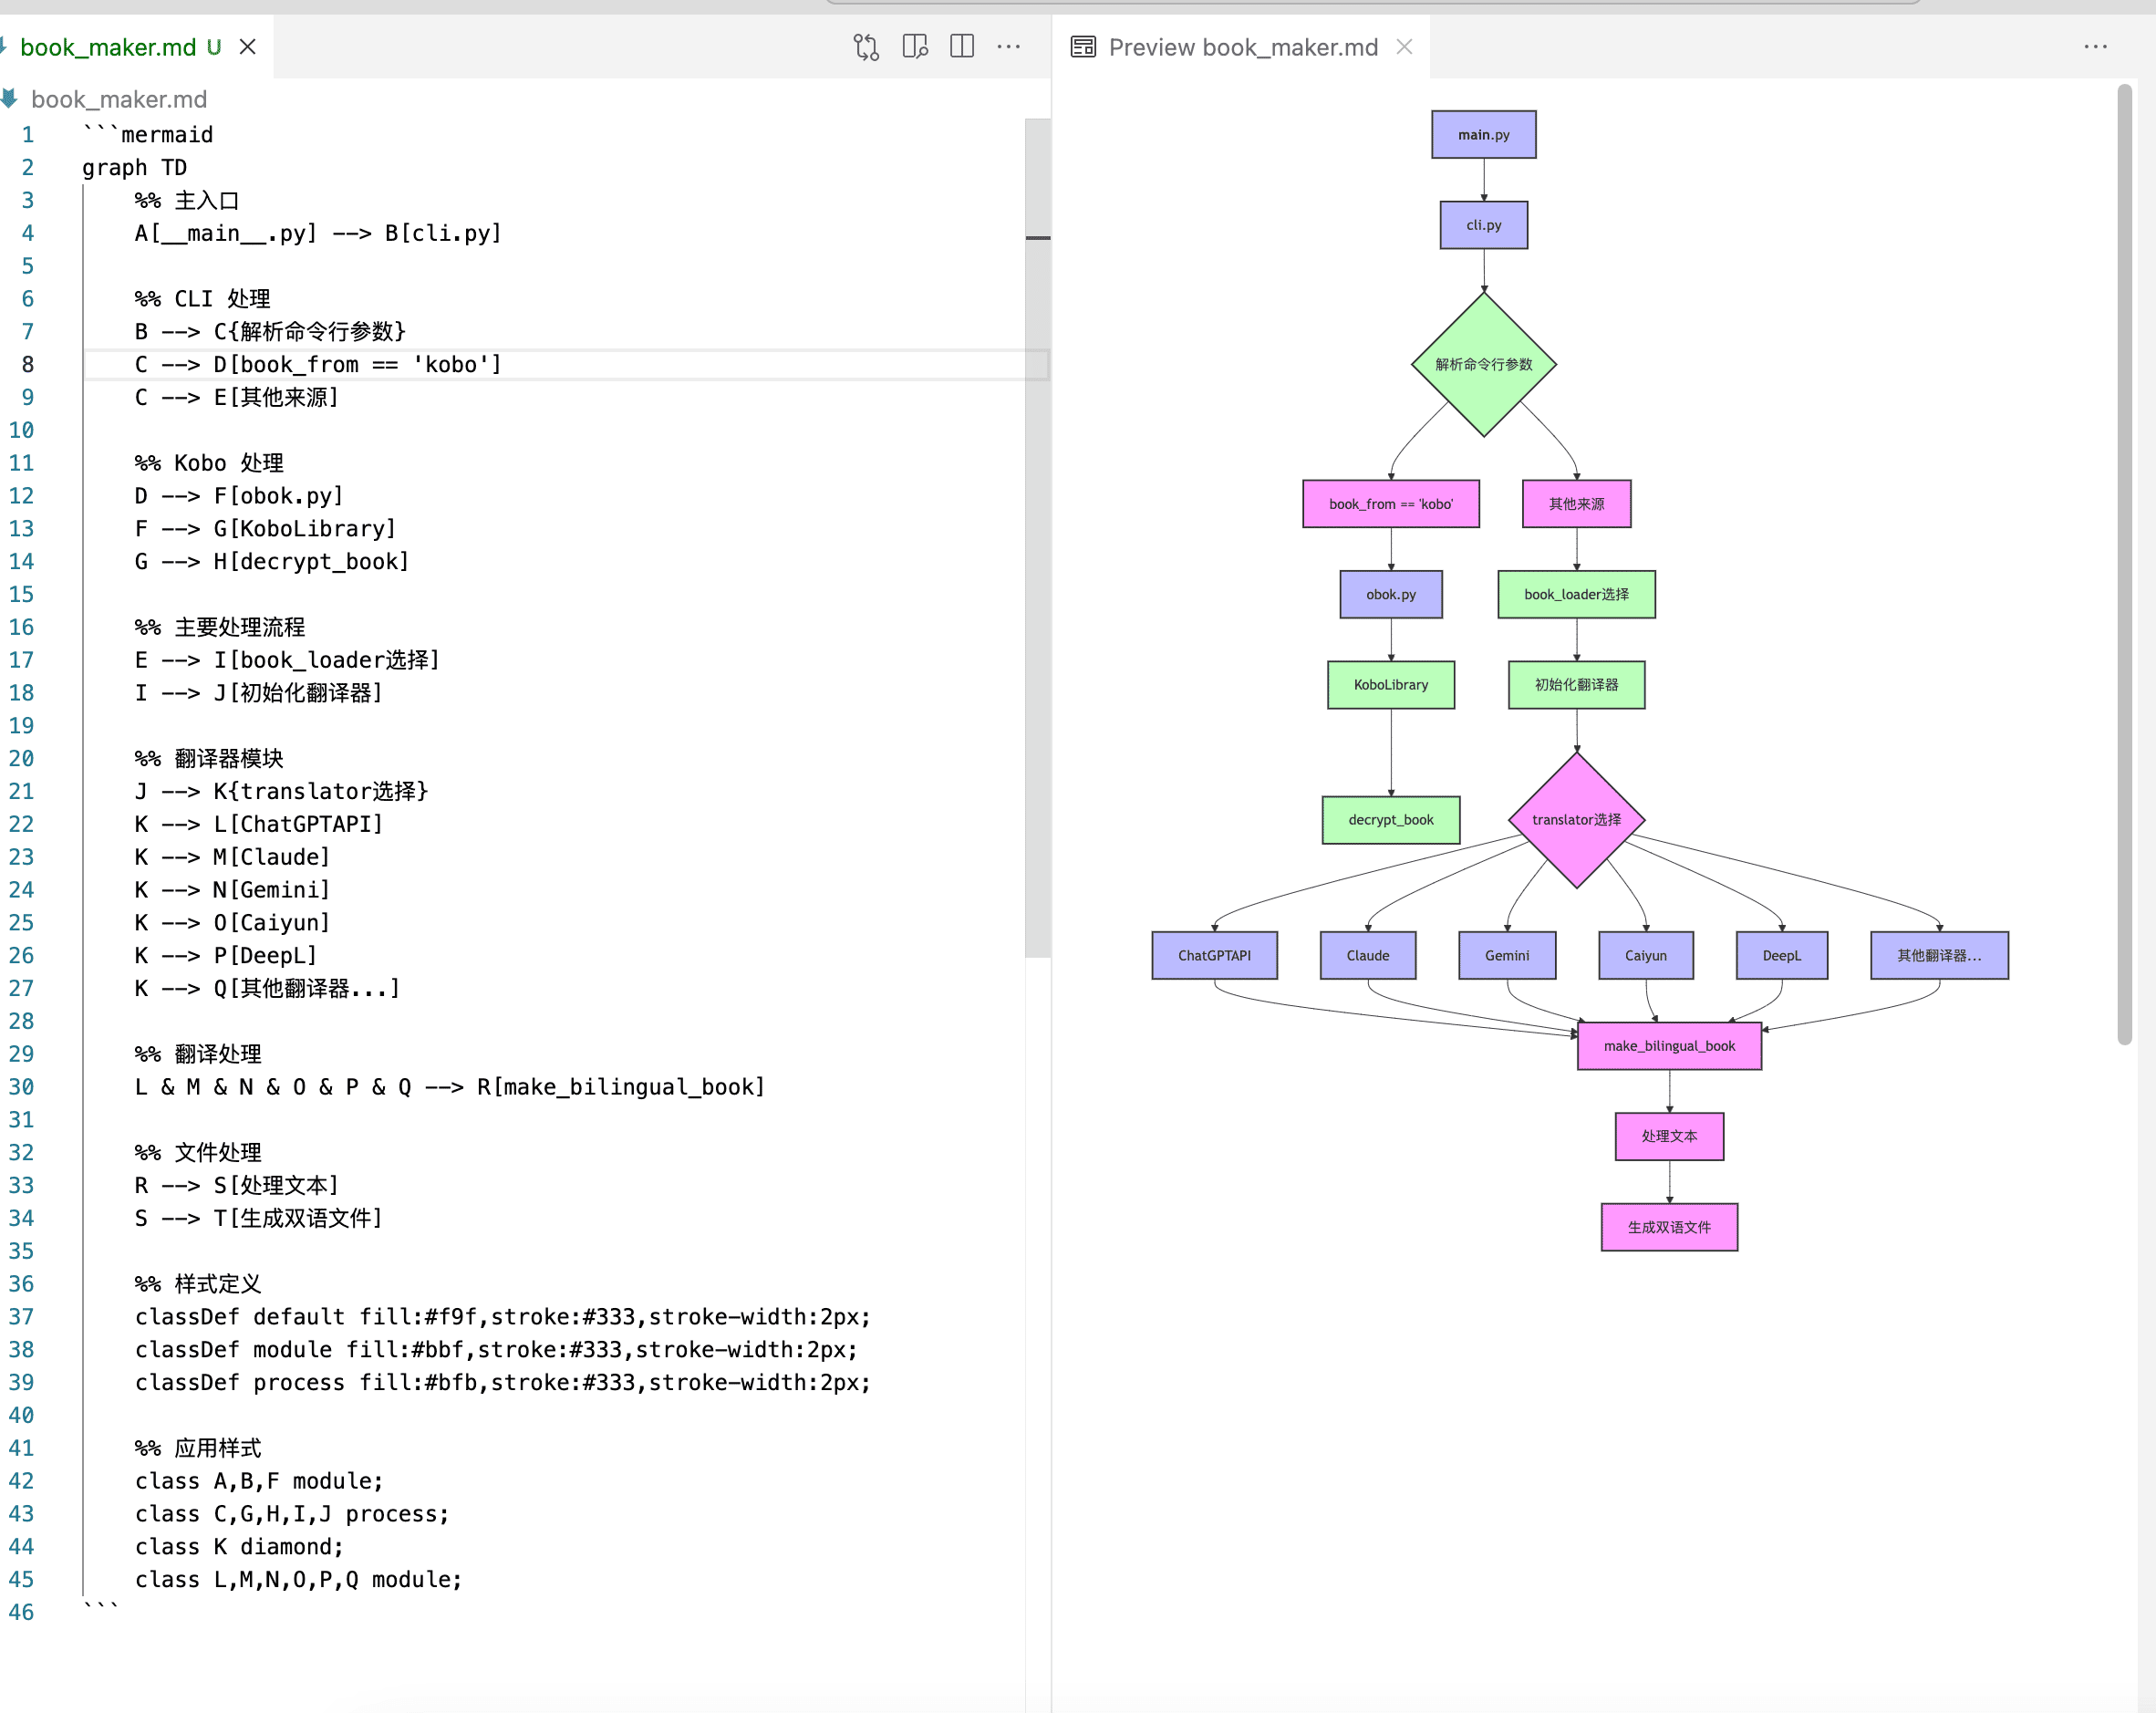Click the A[__main__.py] --> B[cli.py] line
The width and height of the screenshot is (2156, 1713).
point(318,233)
